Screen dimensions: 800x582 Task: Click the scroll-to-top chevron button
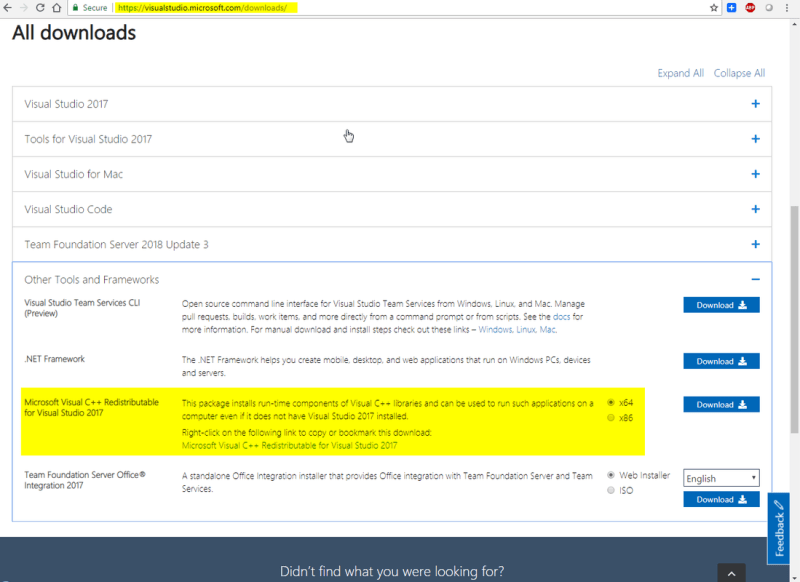pyautogui.click(x=731, y=573)
